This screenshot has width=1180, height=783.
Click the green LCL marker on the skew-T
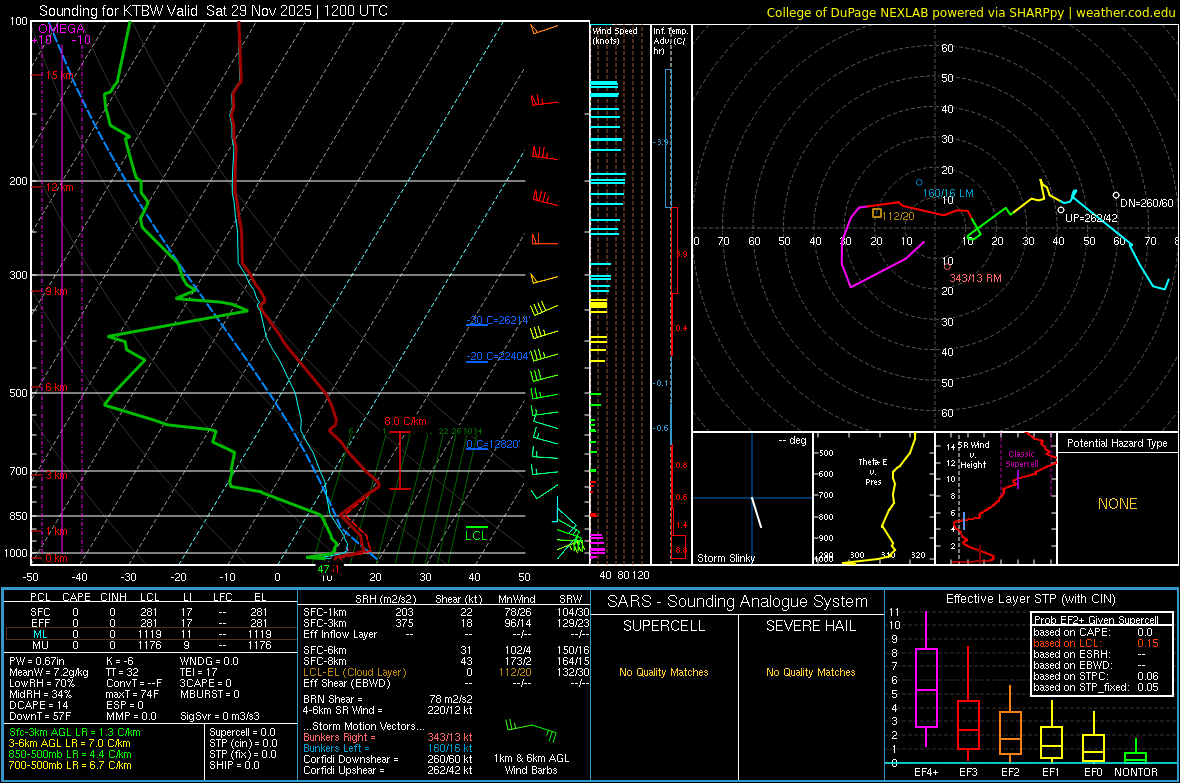[x=476, y=535]
